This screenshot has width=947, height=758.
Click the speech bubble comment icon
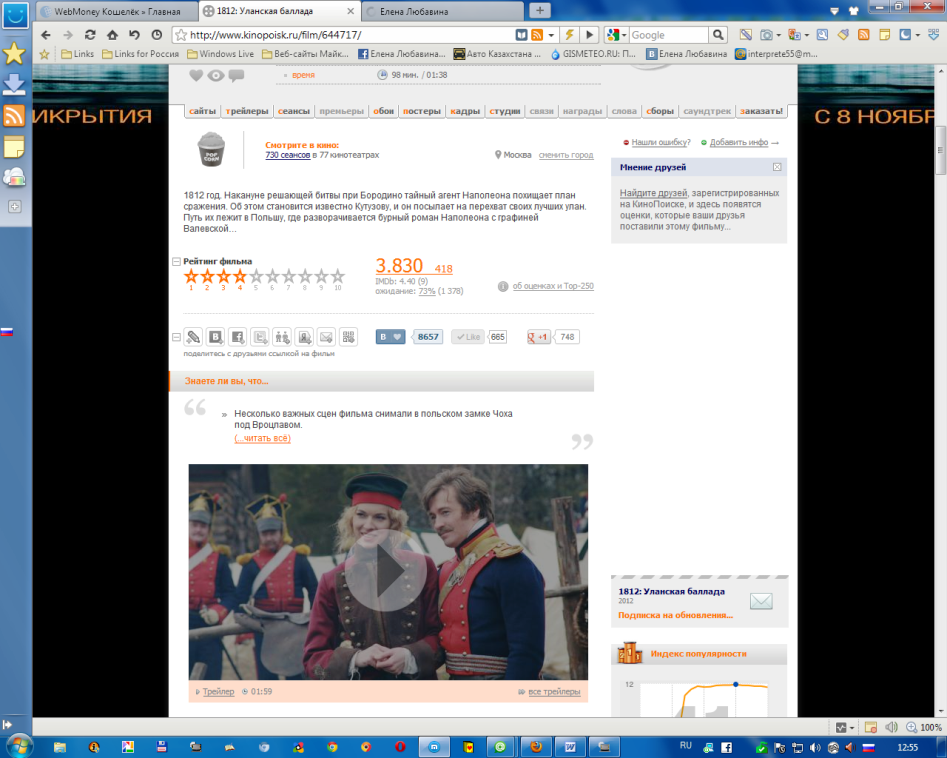point(236,75)
